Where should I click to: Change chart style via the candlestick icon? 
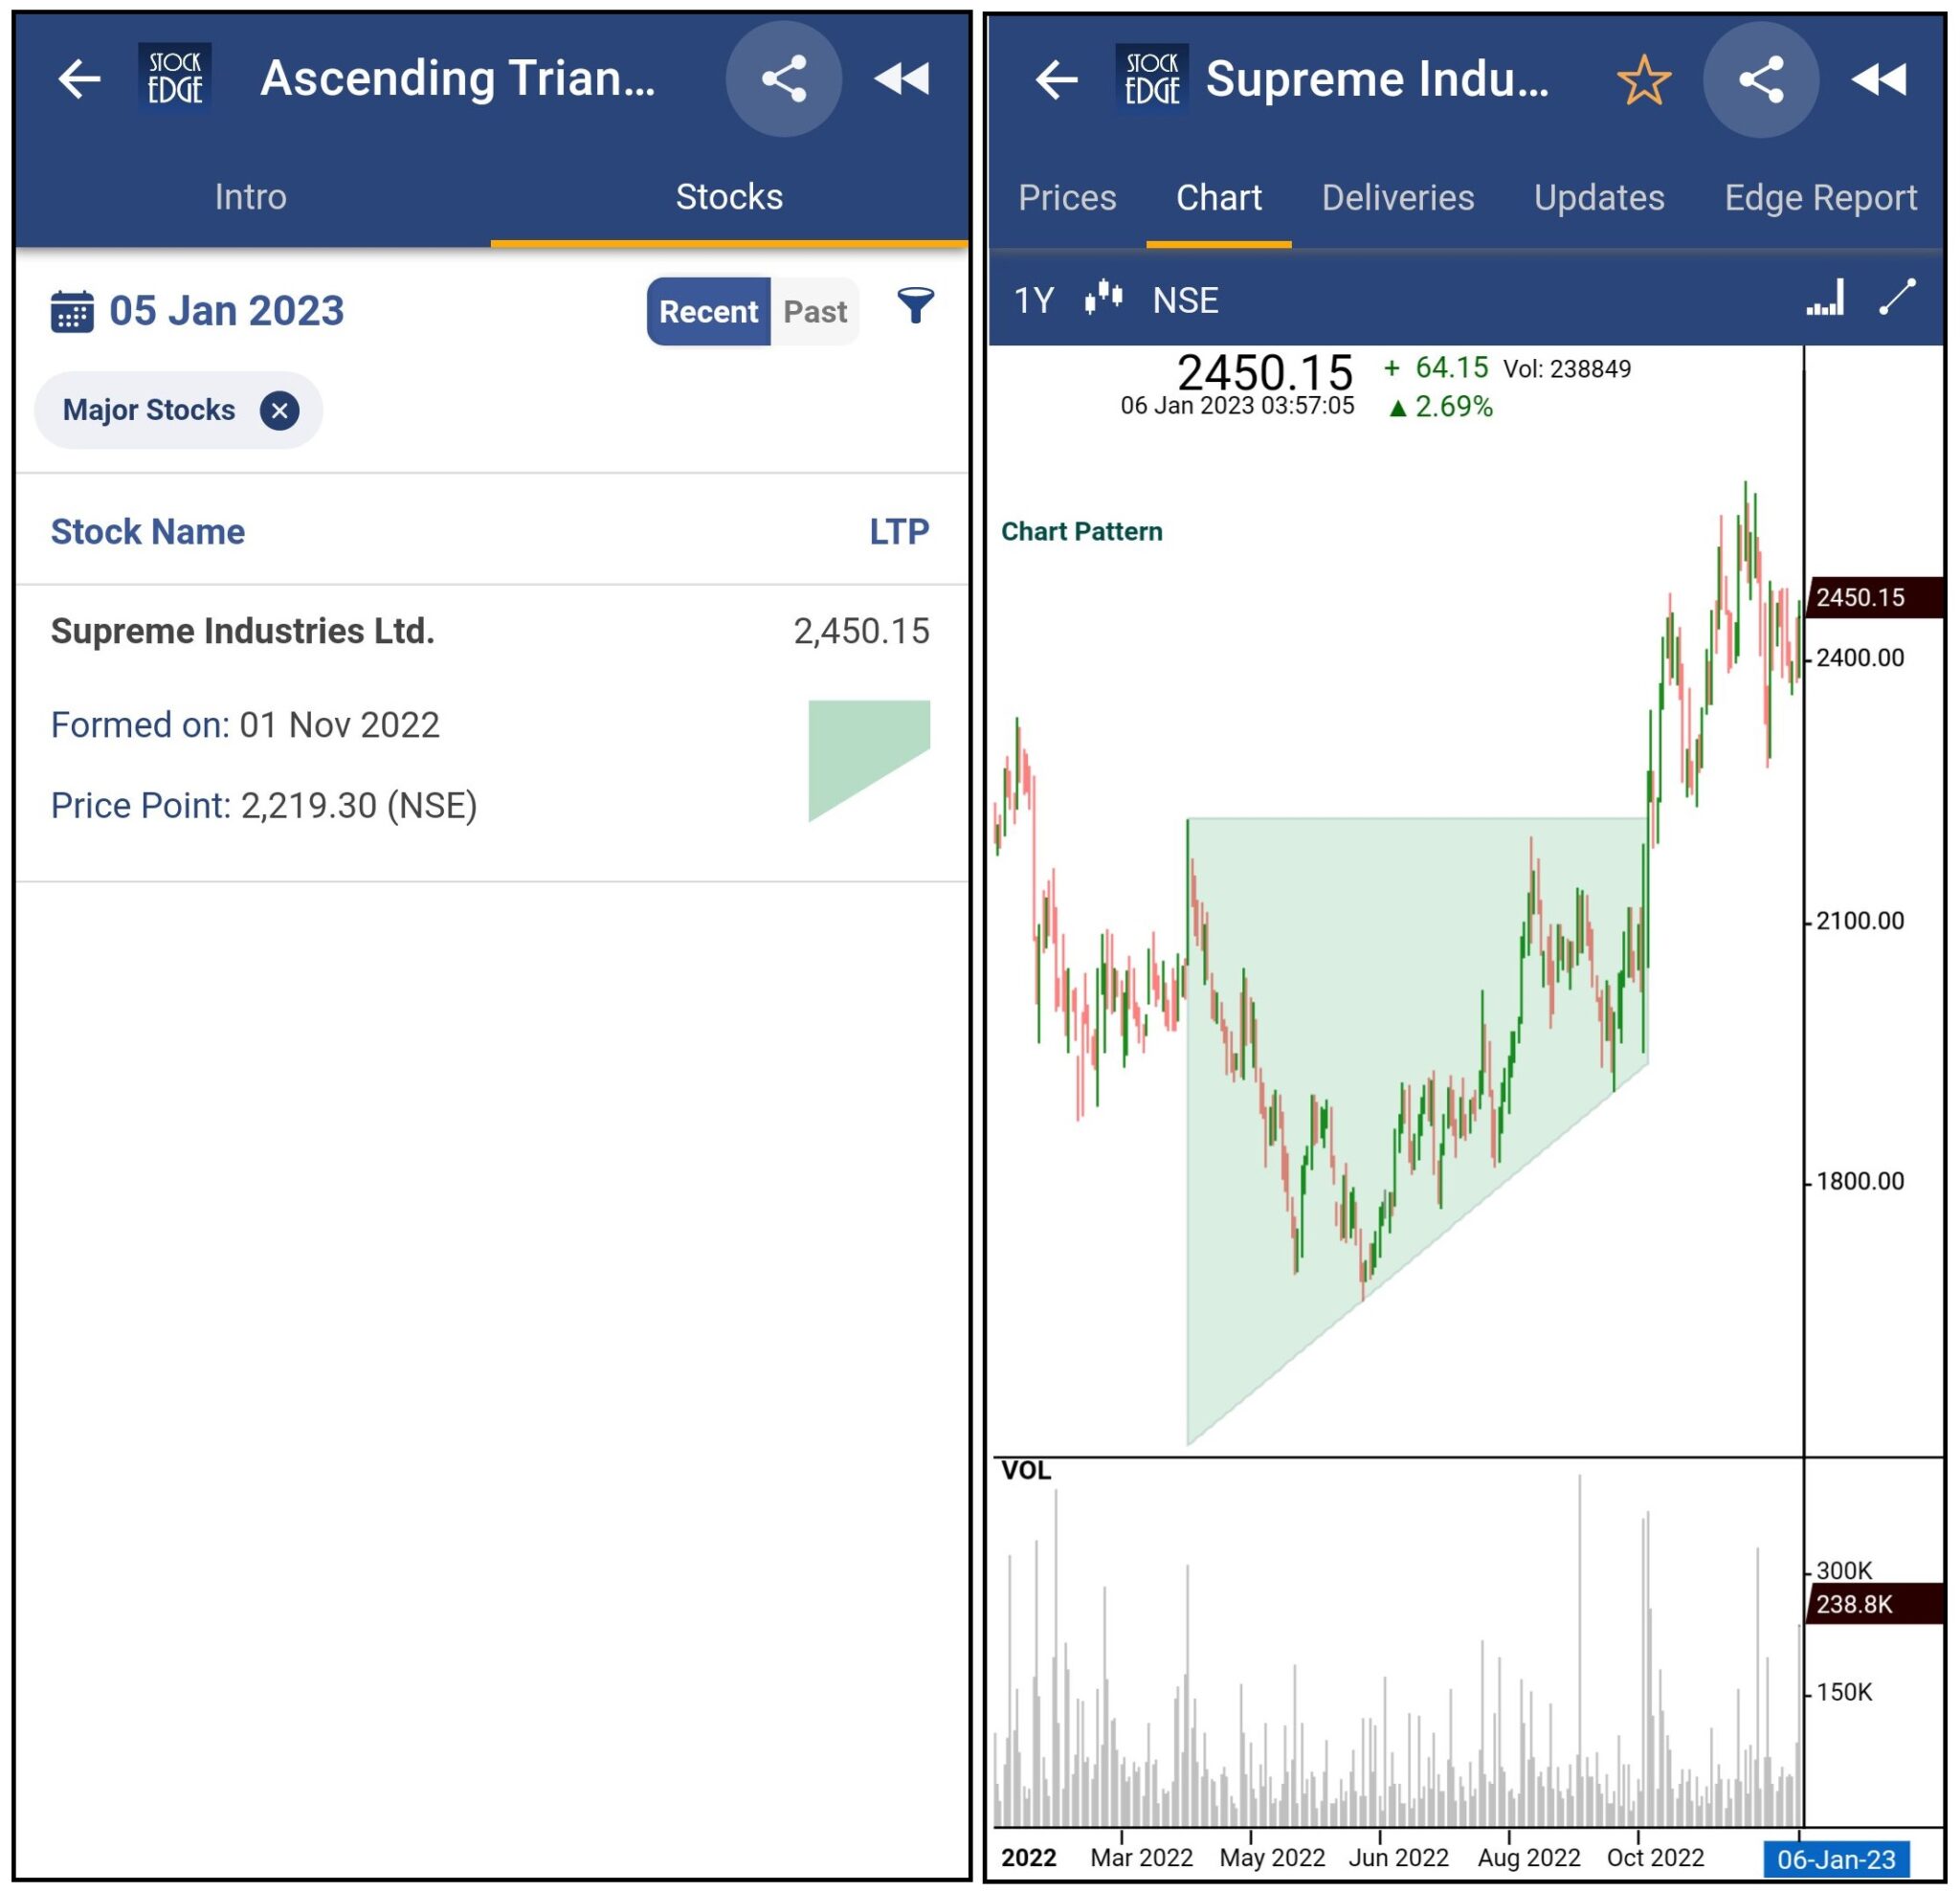1104,299
